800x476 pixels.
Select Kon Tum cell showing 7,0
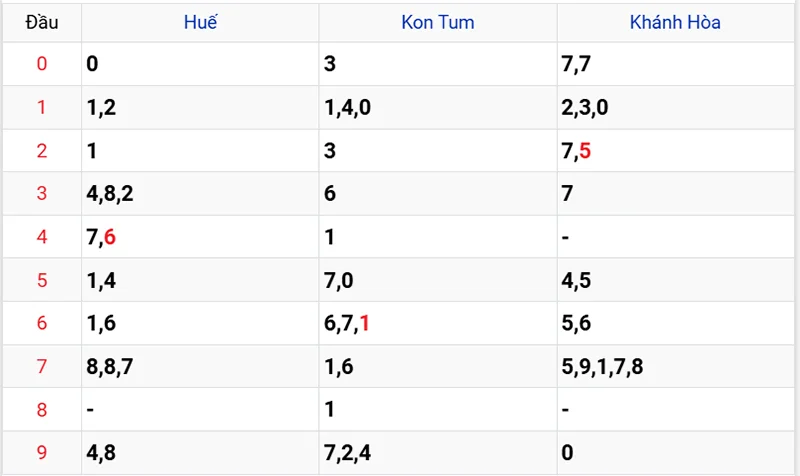[339, 281]
